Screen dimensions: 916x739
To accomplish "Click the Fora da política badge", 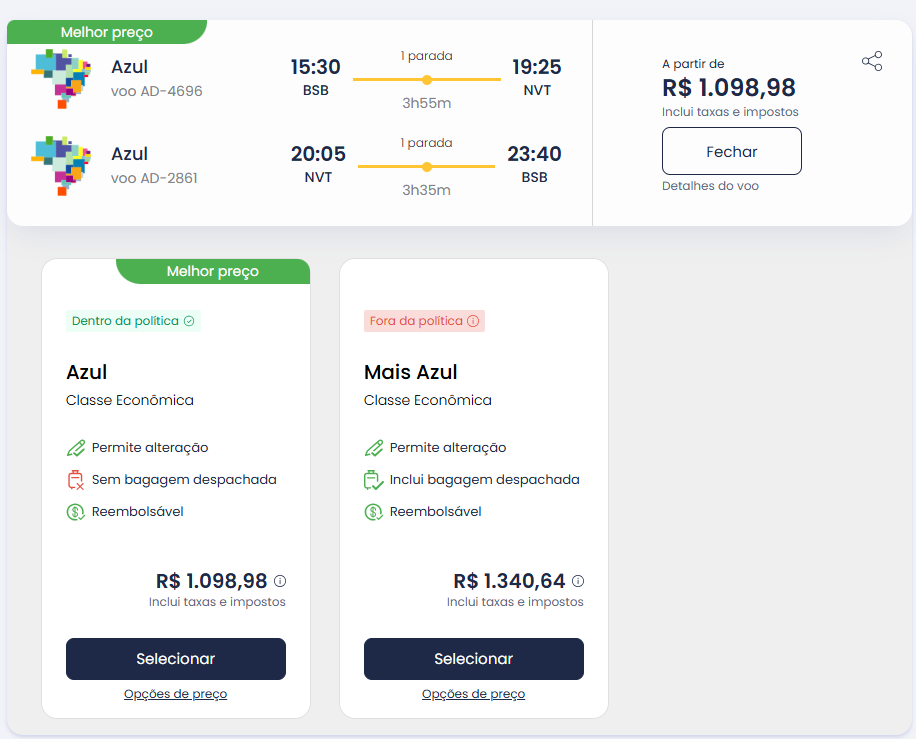I will pos(424,321).
